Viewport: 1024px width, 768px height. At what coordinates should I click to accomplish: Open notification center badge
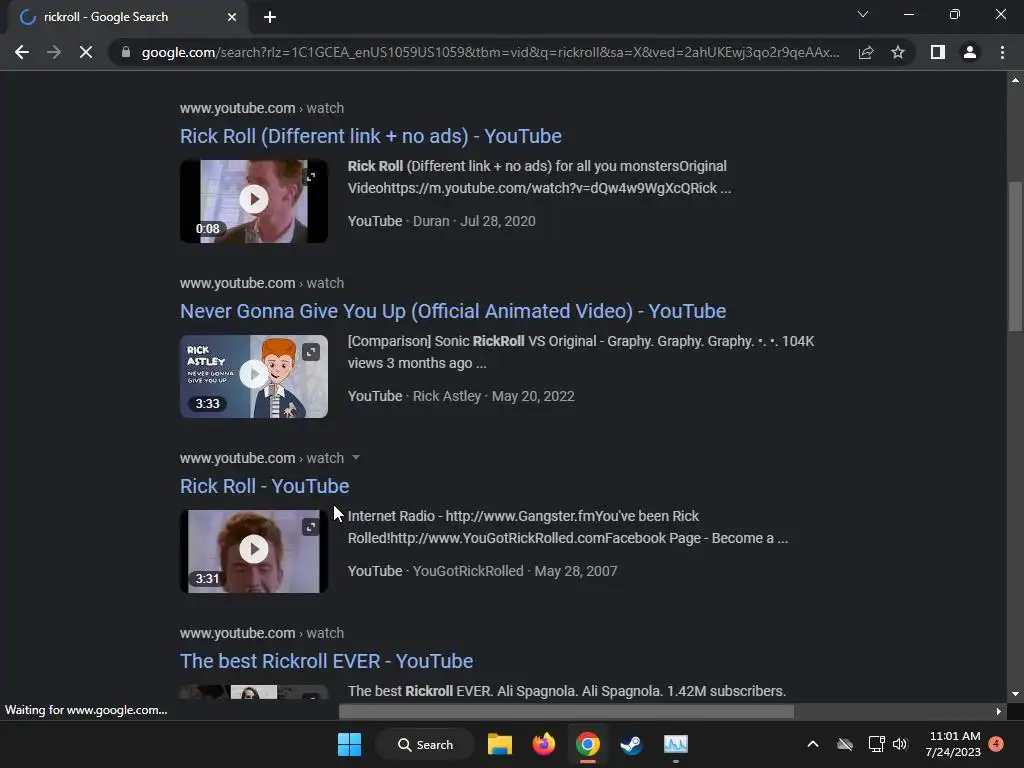click(996, 744)
